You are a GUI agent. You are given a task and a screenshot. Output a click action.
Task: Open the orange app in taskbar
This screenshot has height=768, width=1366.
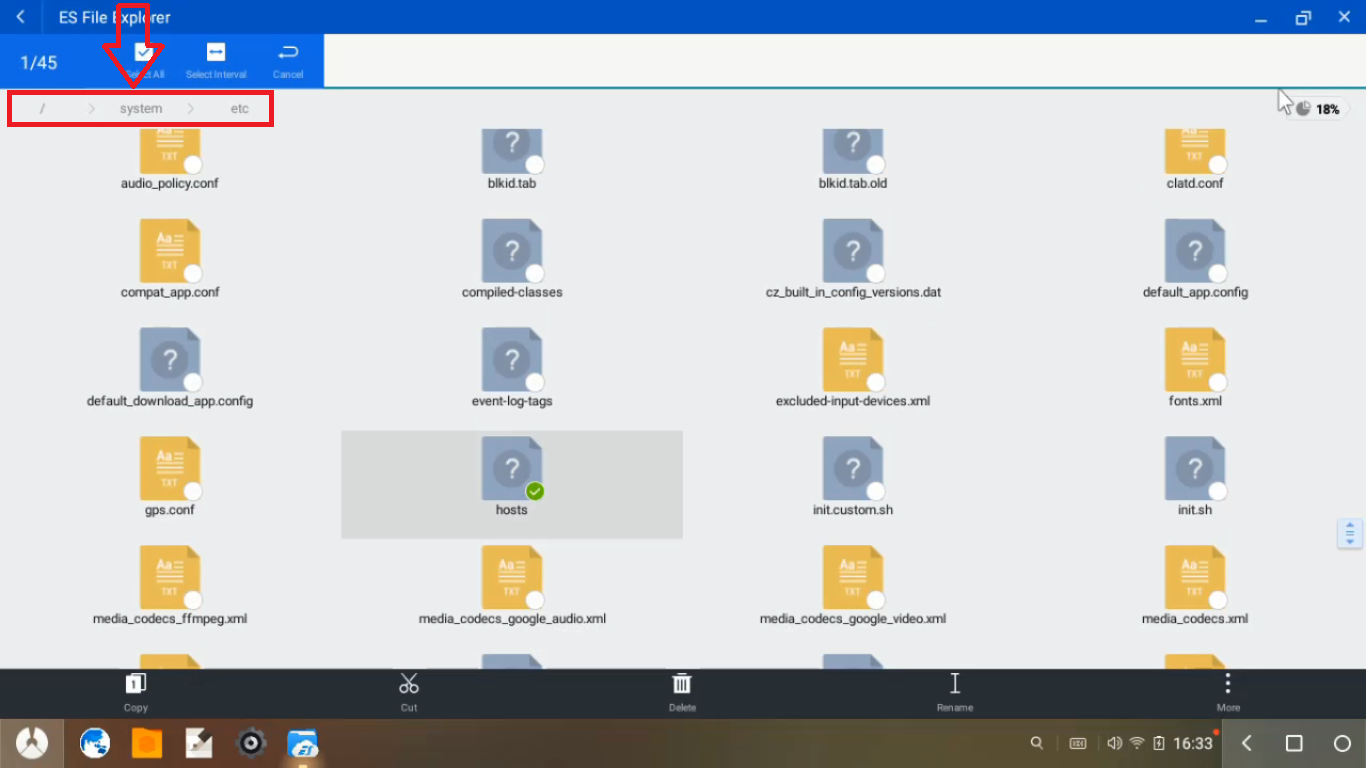[x=147, y=743]
